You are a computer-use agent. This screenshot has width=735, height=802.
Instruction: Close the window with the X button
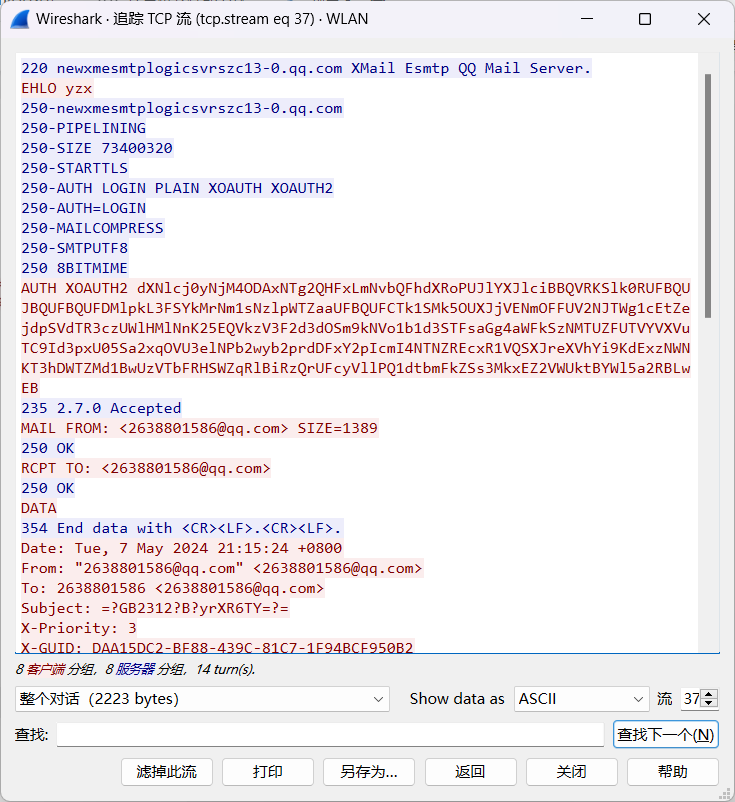pos(704,19)
